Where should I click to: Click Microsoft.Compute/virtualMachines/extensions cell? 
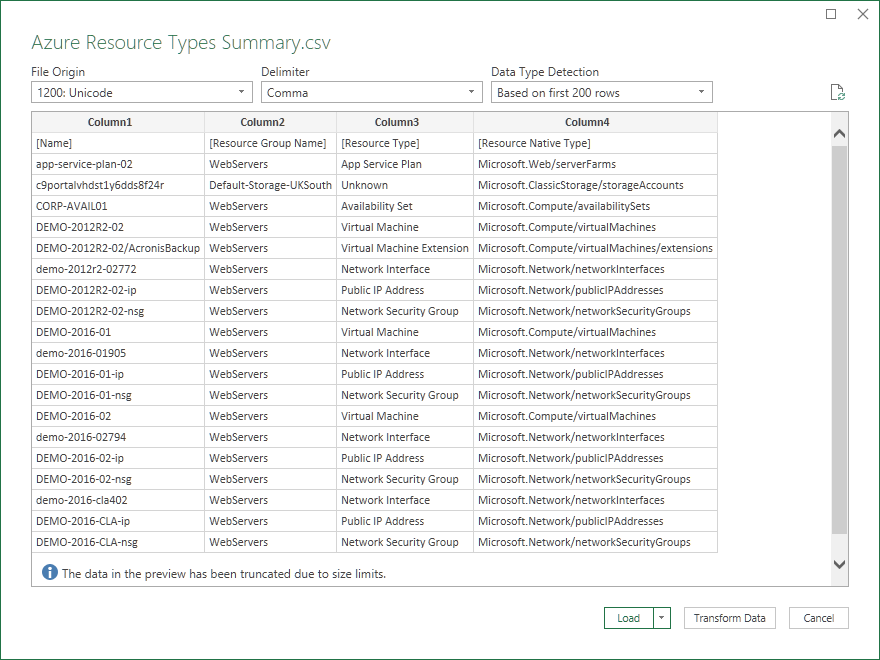[x=595, y=248]
